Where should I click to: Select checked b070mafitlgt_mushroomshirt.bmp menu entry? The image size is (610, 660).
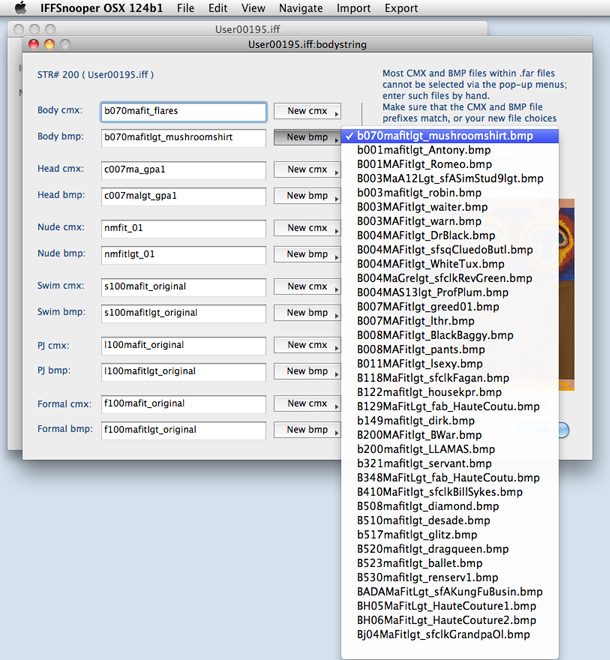pyautogui.click(x=450, y=136)
